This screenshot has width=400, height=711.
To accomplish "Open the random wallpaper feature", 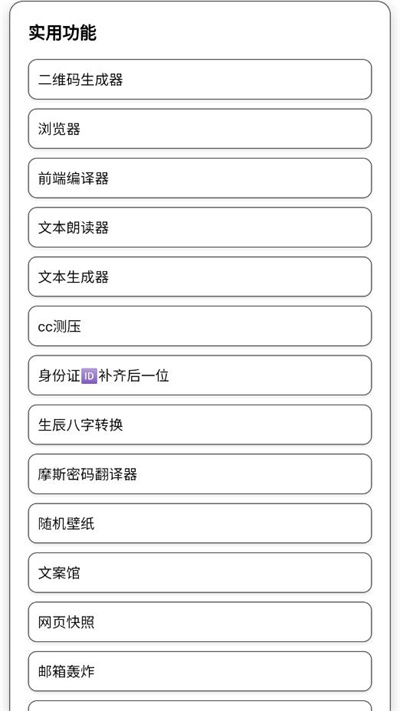I will click(x=200, y=523).
